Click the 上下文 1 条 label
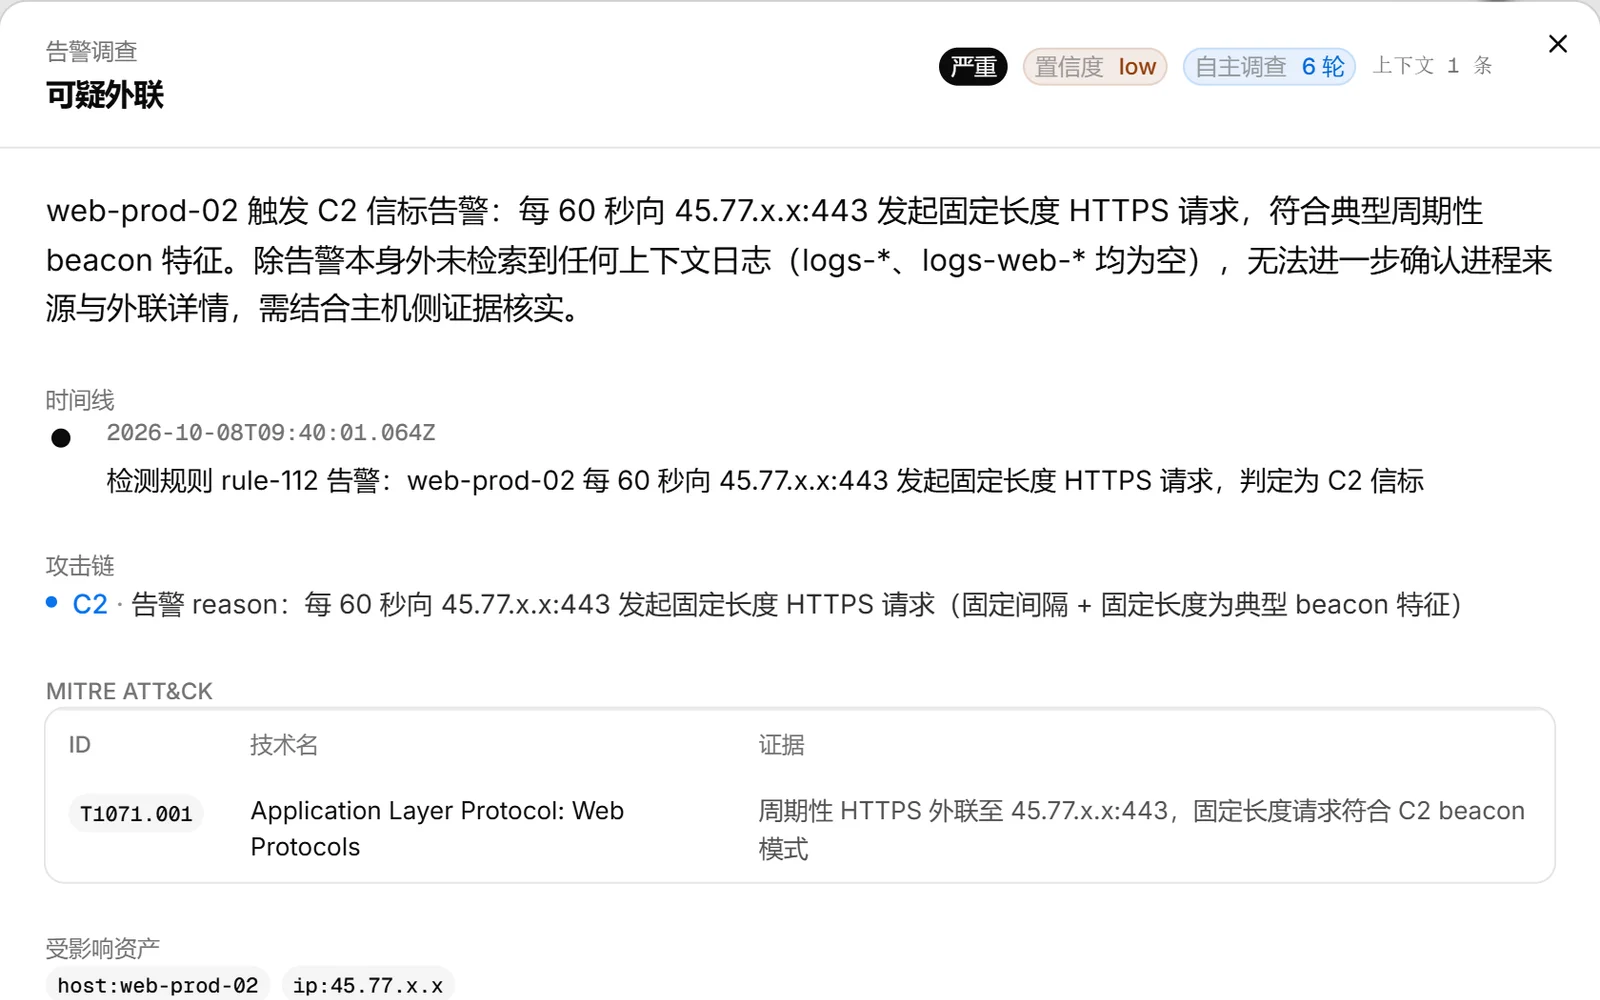 (x=1432, y=66)
